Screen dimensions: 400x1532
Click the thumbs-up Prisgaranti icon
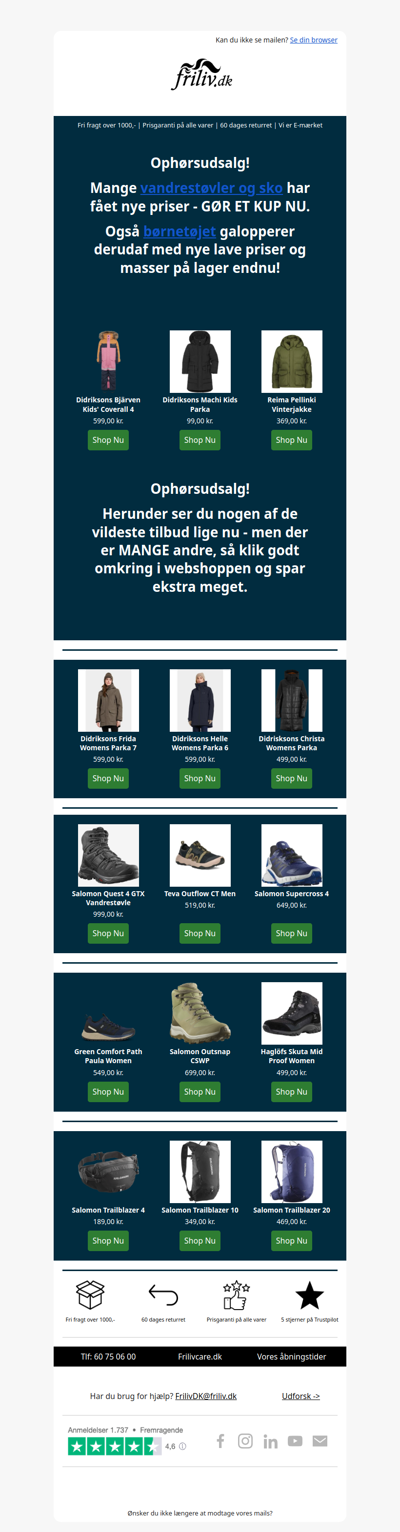tap(236, 1295)
